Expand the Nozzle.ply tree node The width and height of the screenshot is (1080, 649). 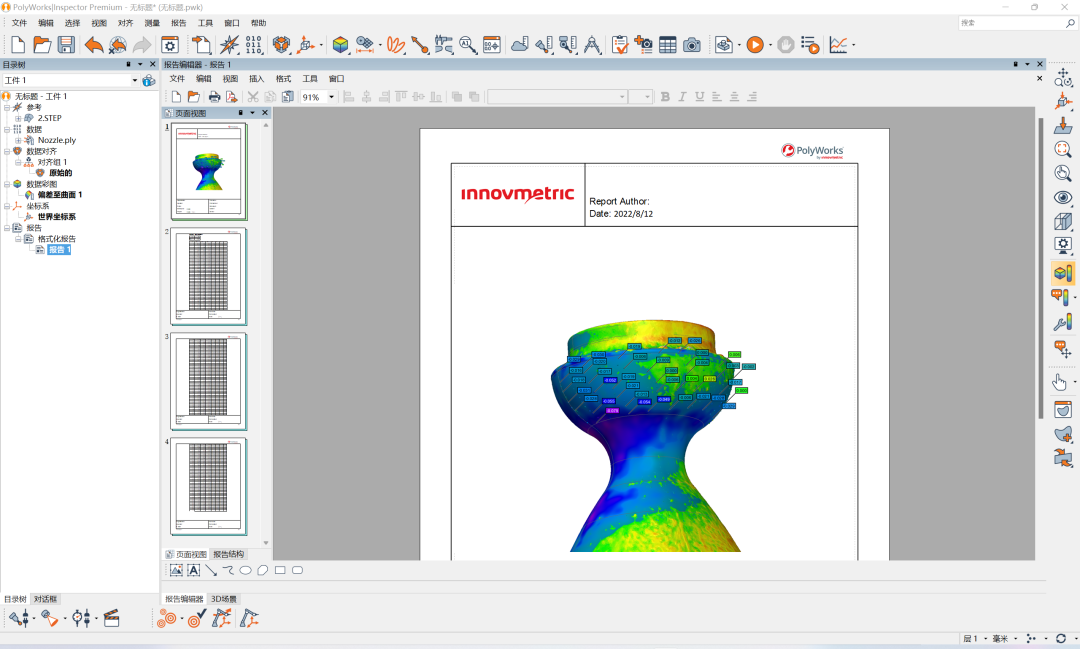point(18,140)
